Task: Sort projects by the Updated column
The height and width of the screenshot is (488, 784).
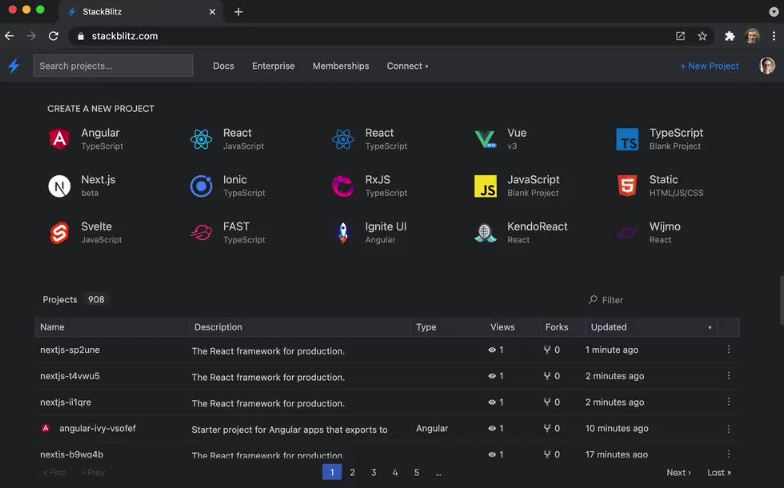Action: coord(651,327)
